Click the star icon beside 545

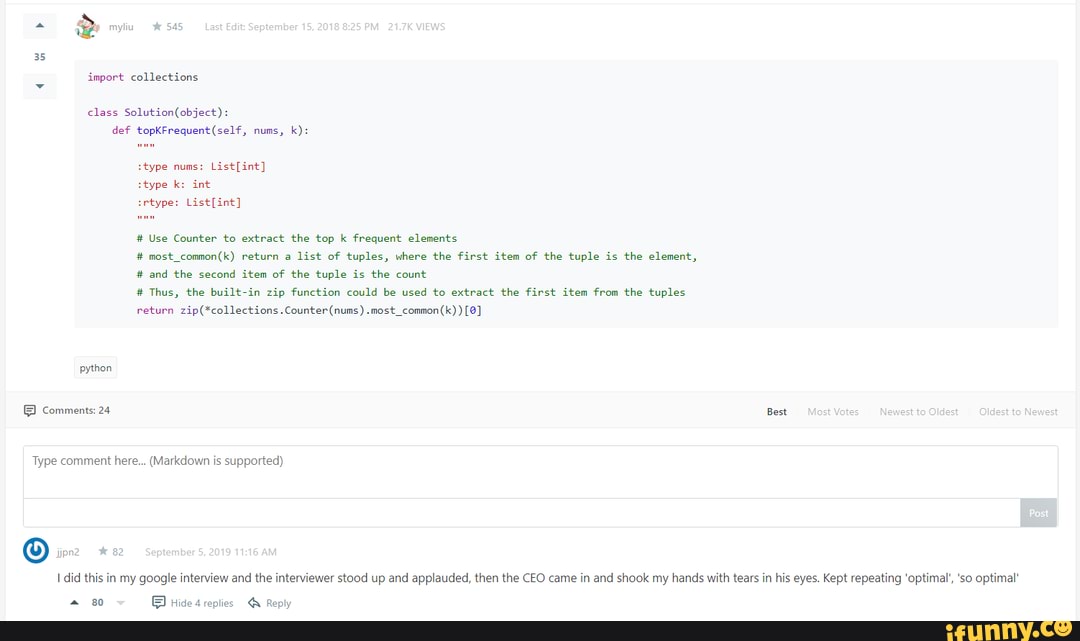157,27
